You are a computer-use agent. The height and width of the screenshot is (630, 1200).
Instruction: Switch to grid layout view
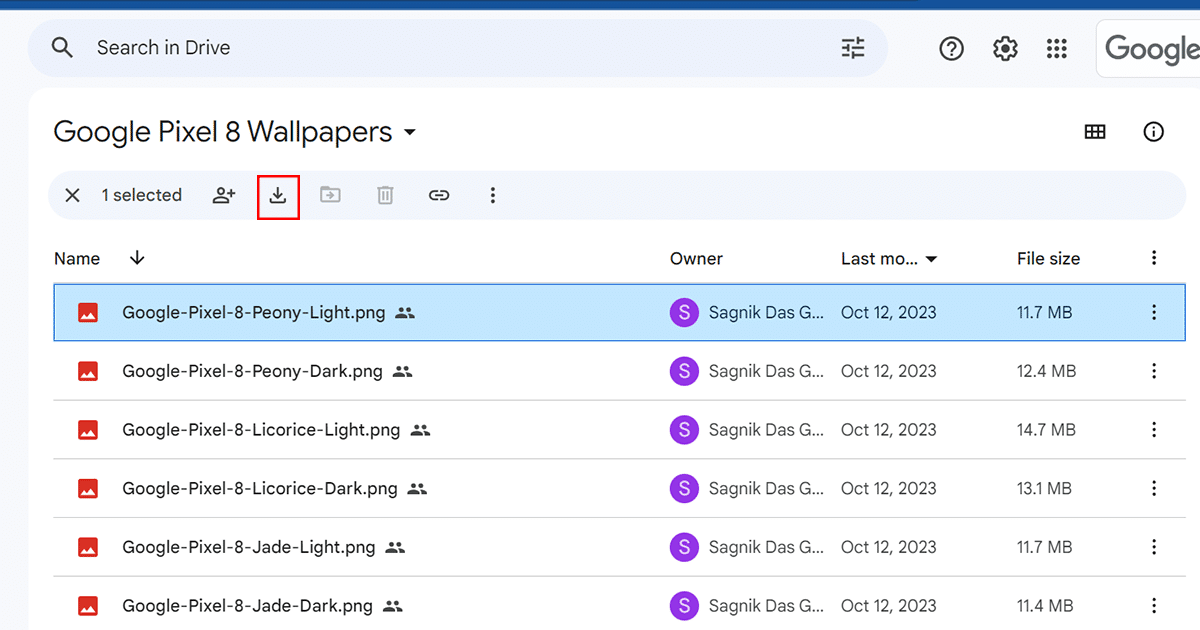[1095, 132]
